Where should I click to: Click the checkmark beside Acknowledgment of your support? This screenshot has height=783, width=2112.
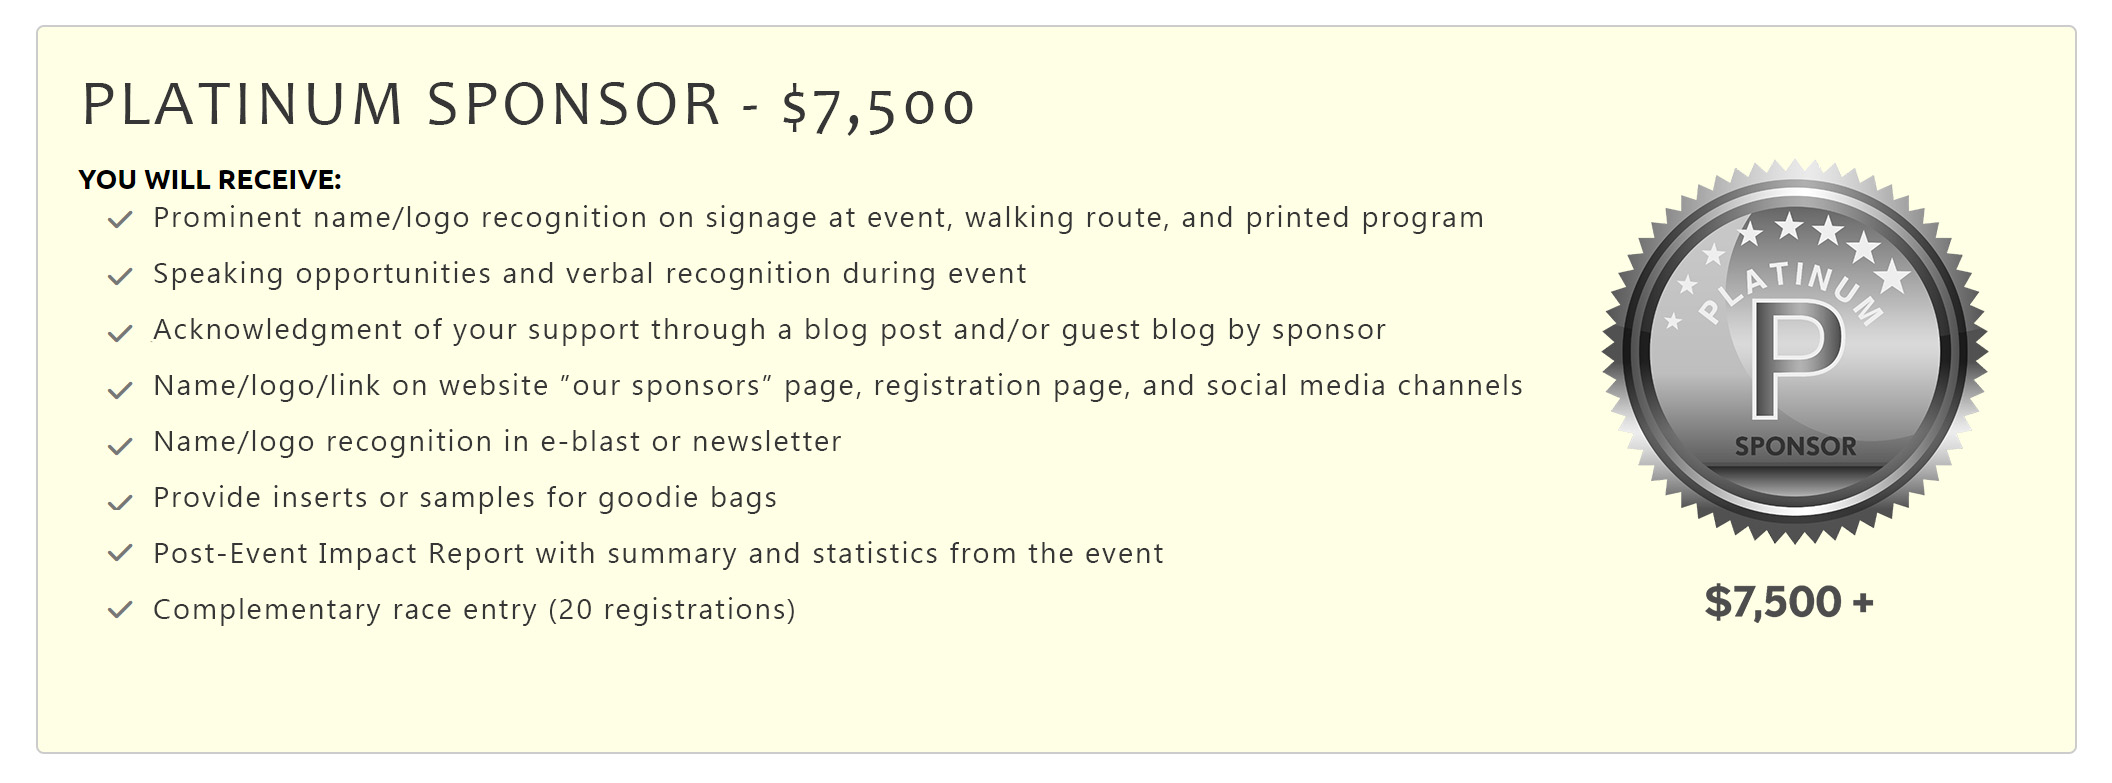(x=120, y=333)
